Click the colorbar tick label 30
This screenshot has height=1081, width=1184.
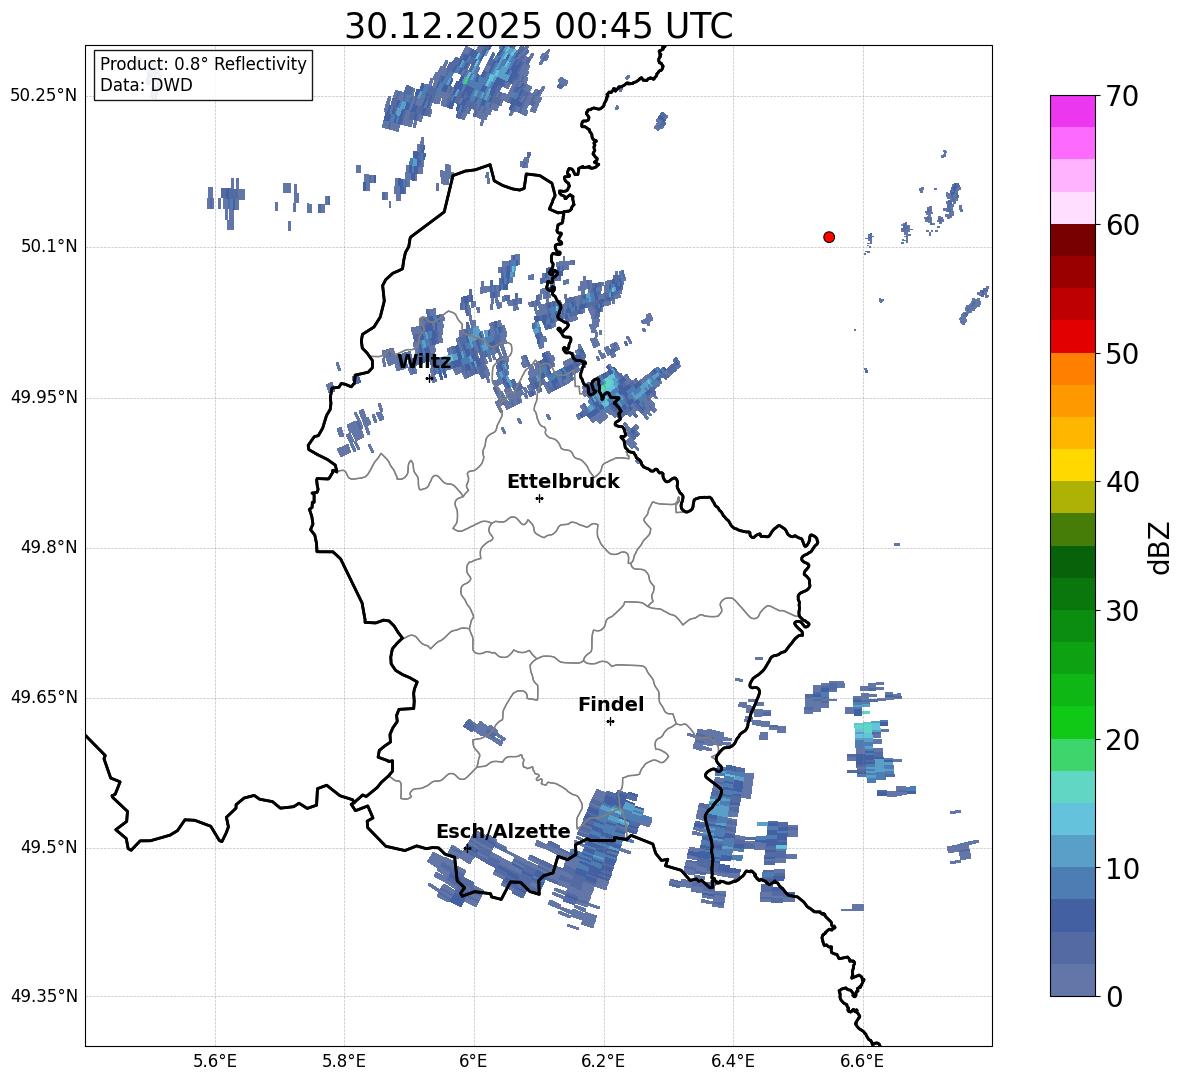(x=1122, y=611)
